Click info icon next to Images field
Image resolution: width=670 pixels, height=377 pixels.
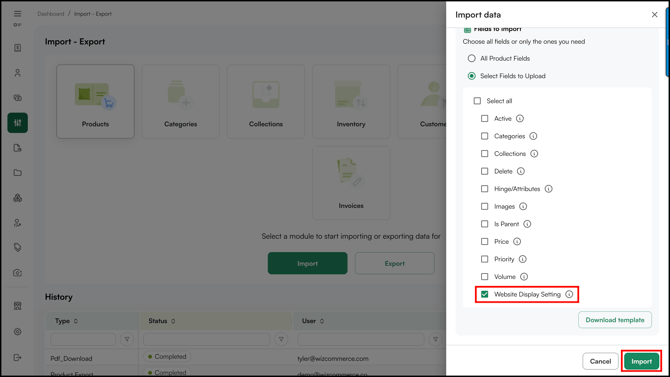click(523, 206)
